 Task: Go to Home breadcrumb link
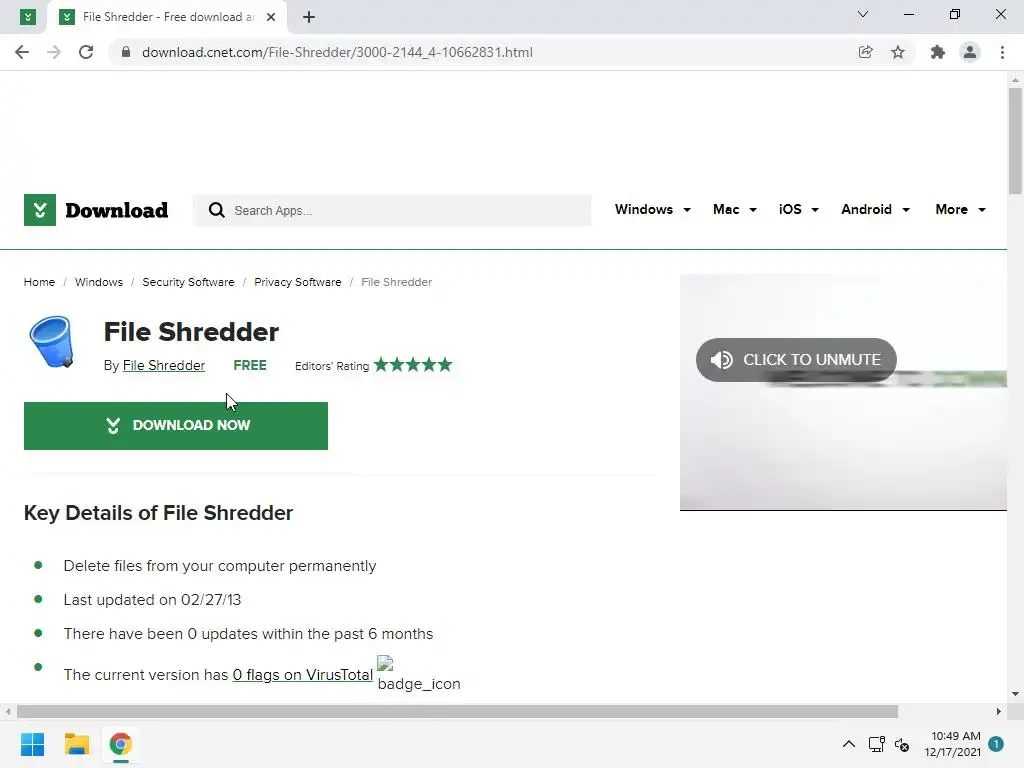point(39,282)
